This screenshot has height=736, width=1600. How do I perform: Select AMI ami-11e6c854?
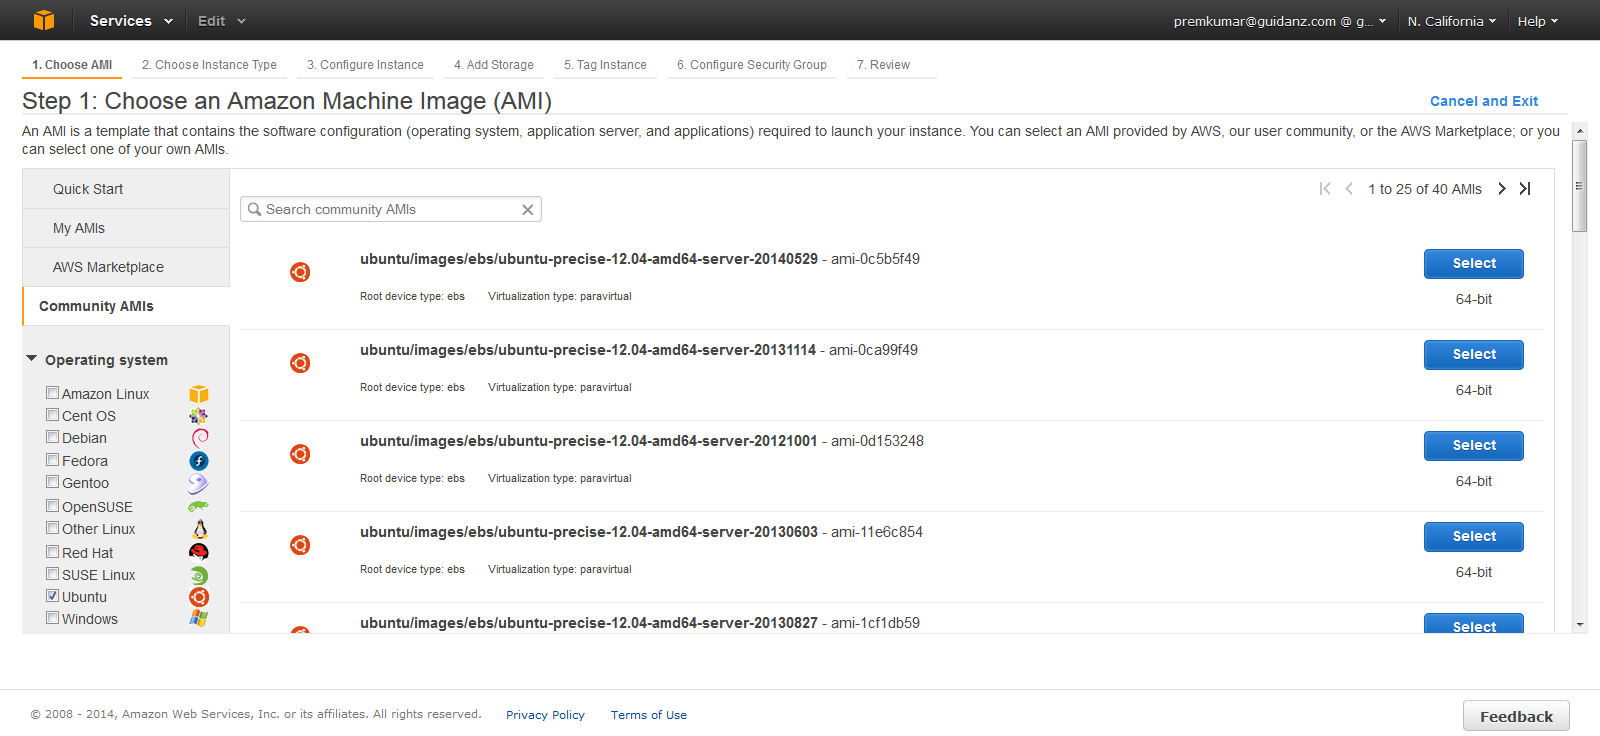[1474, 536]
